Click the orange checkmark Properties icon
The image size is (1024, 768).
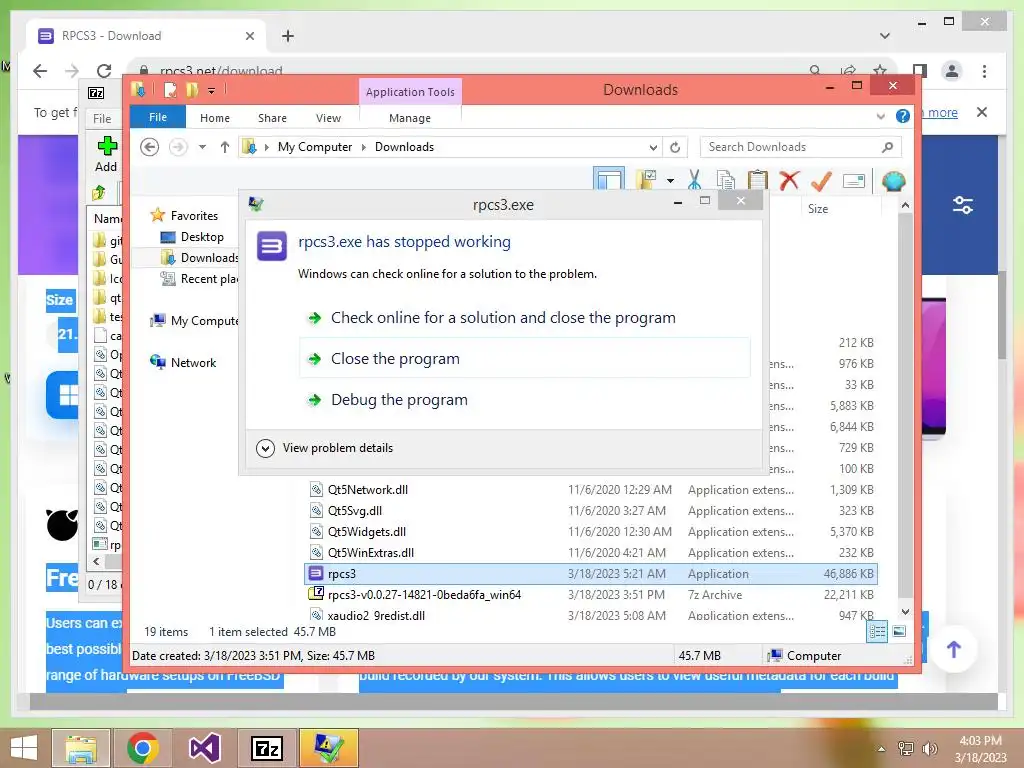(x=821, y=181)
